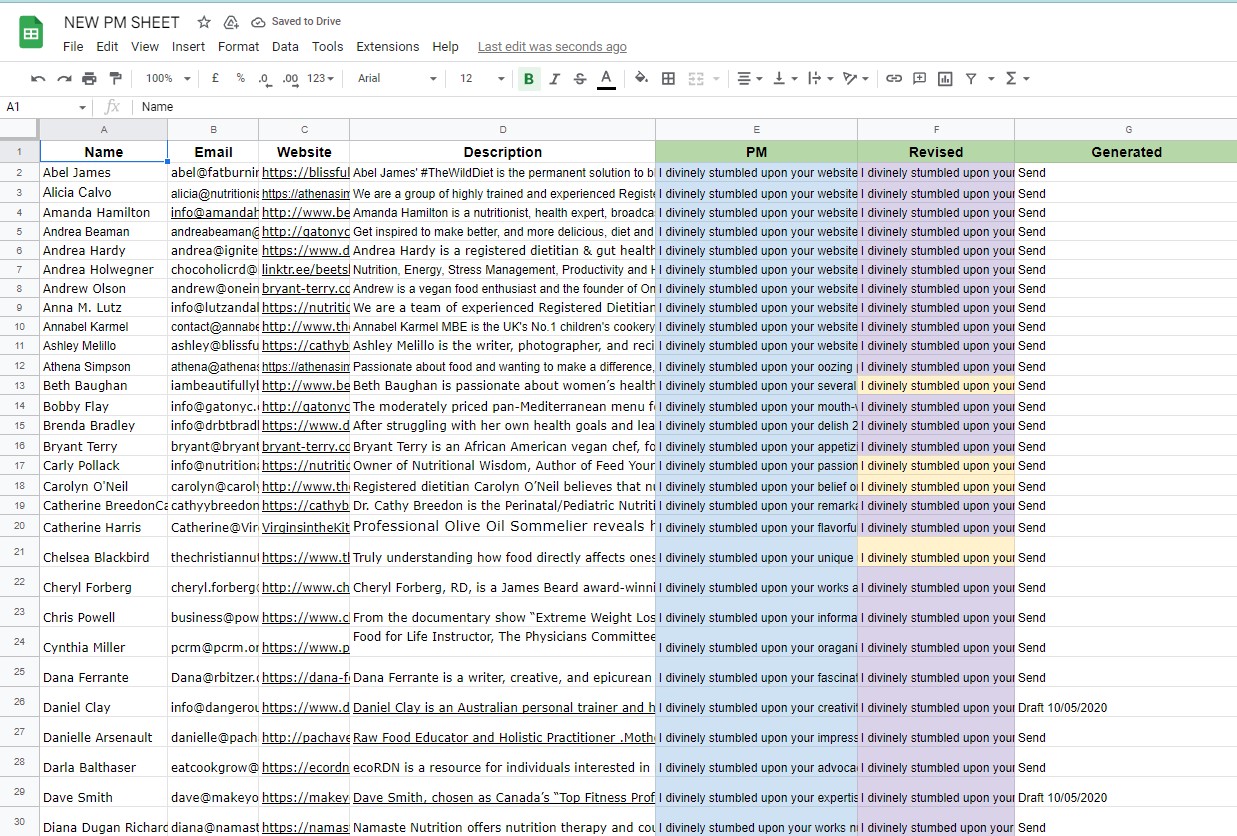Open the vertical align dropdown
Viewport: 1237px width, 836px height.
pos(786,78)
